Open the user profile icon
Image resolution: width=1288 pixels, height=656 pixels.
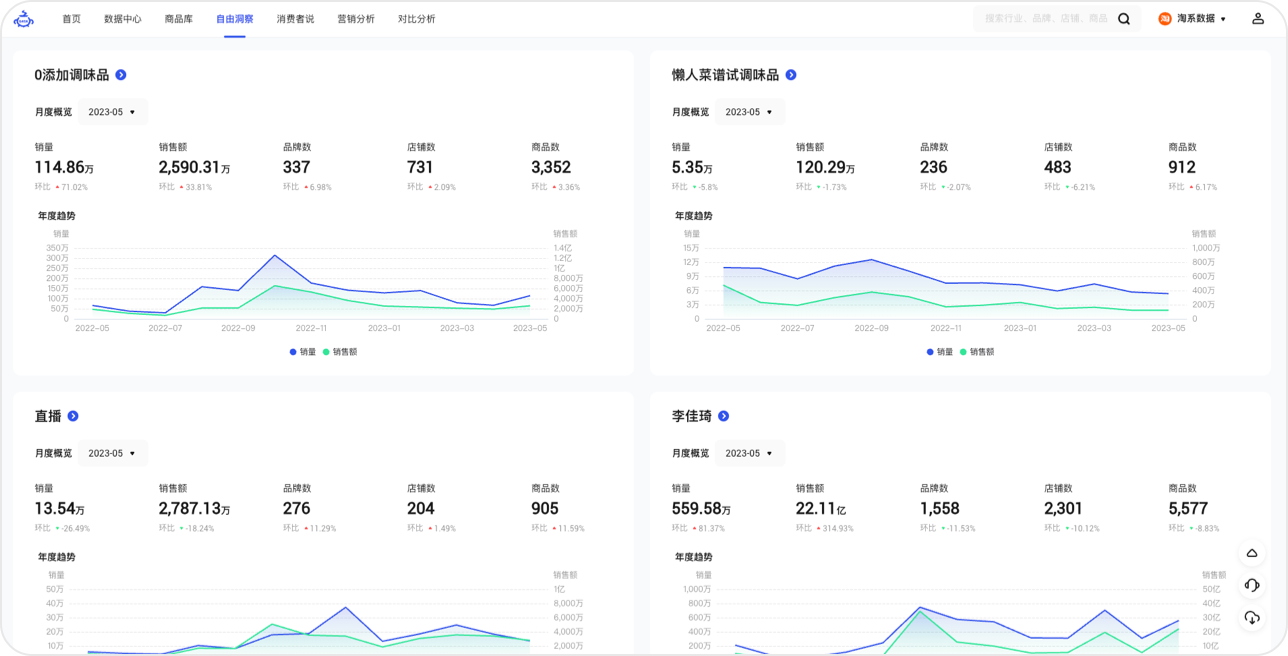(1258, 19)
